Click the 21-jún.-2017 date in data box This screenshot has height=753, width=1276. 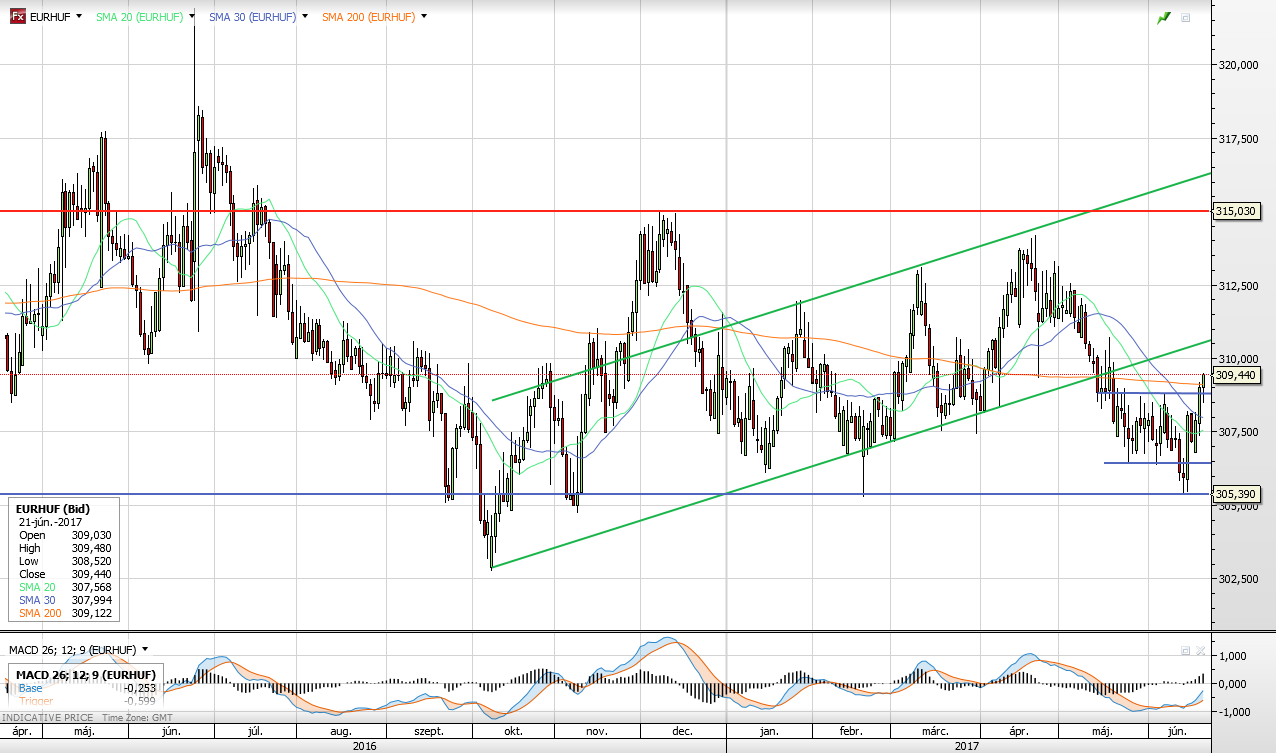coord(50,522)
